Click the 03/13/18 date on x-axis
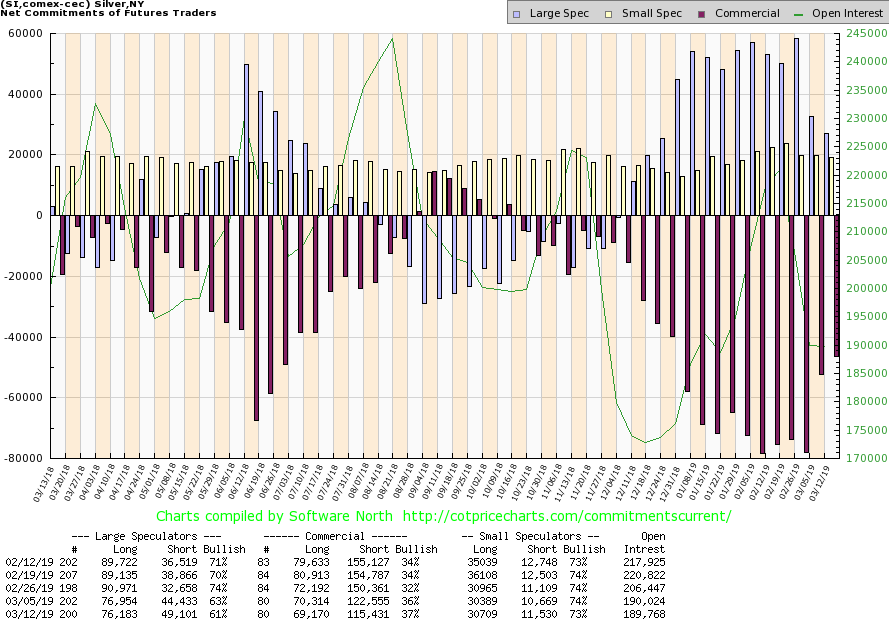The height and width of the screenshot is (620, 889). tap(43, 481)
